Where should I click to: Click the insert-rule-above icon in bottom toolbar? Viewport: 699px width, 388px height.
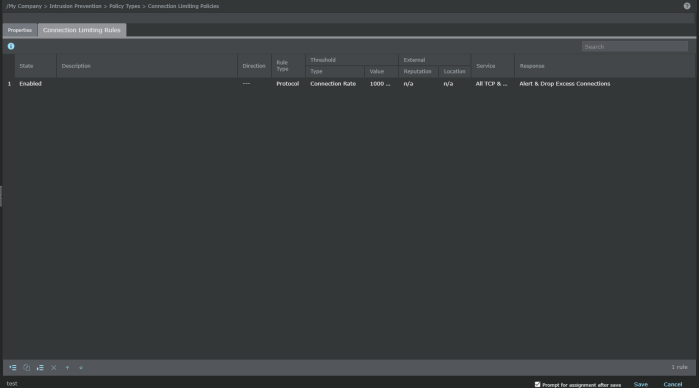click(13, 367)
